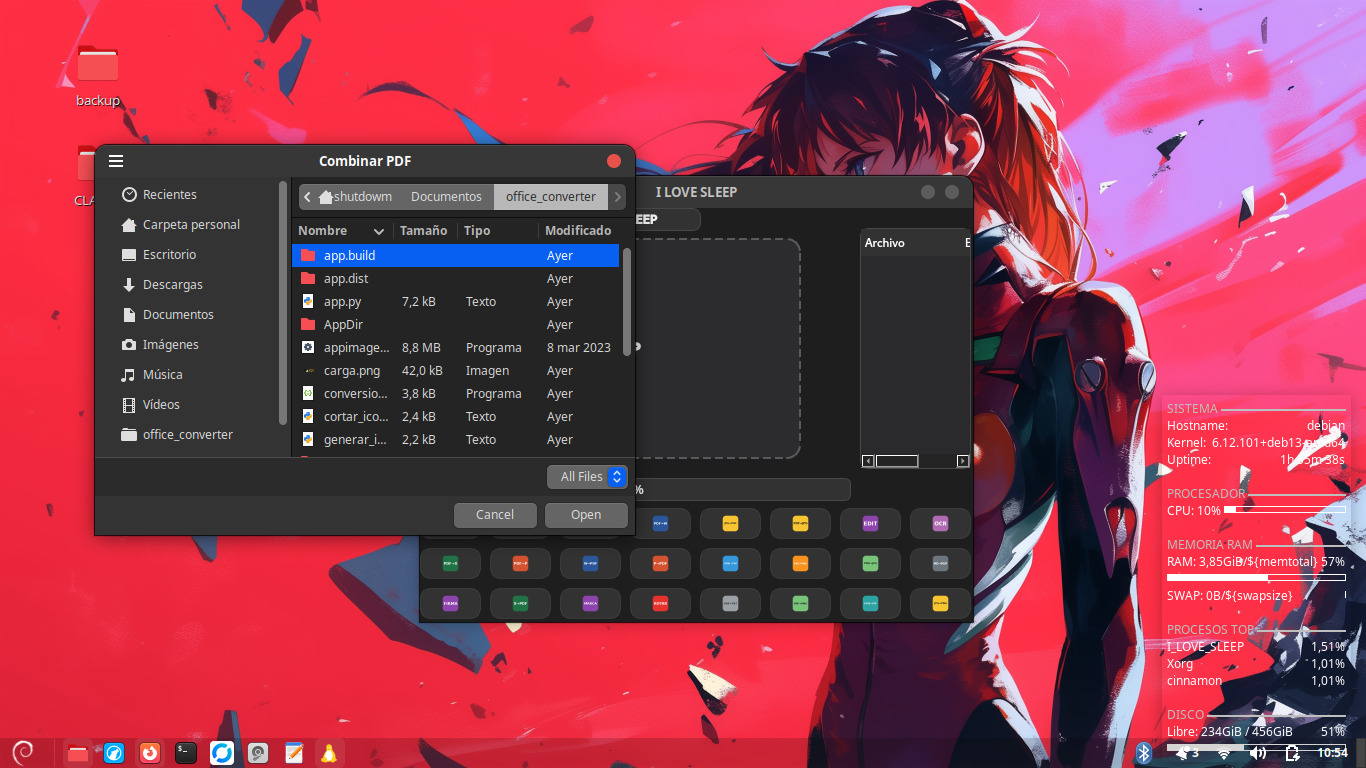Click the PDF→W conversion icon button
Viewport: 1366px width, 768px height.
pyautogui.click(x=660, y=523)
